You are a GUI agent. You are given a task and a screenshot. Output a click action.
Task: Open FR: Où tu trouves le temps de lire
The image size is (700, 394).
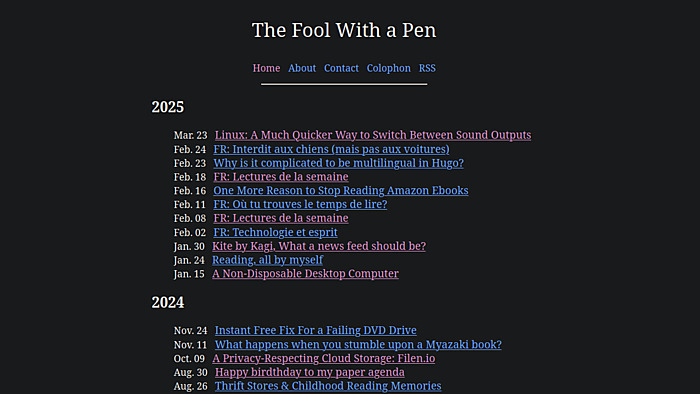pyautogui.click(x=300, y=204)
